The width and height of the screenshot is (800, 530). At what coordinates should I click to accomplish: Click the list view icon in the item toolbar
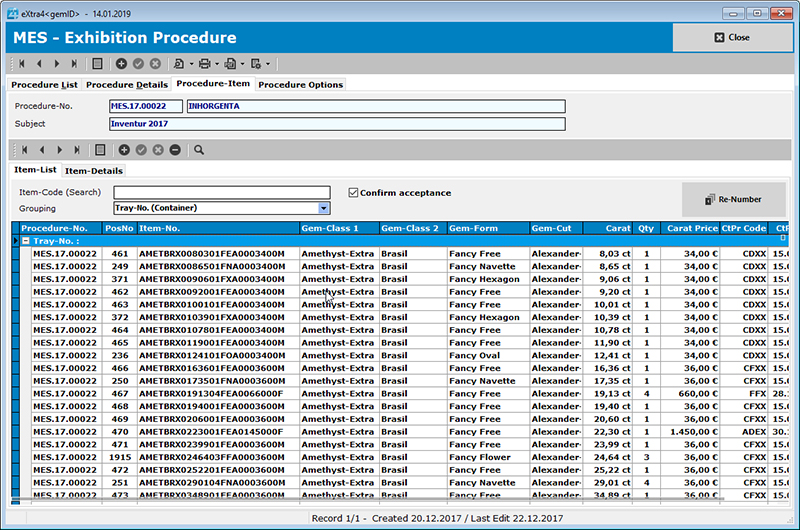point(99,150)
